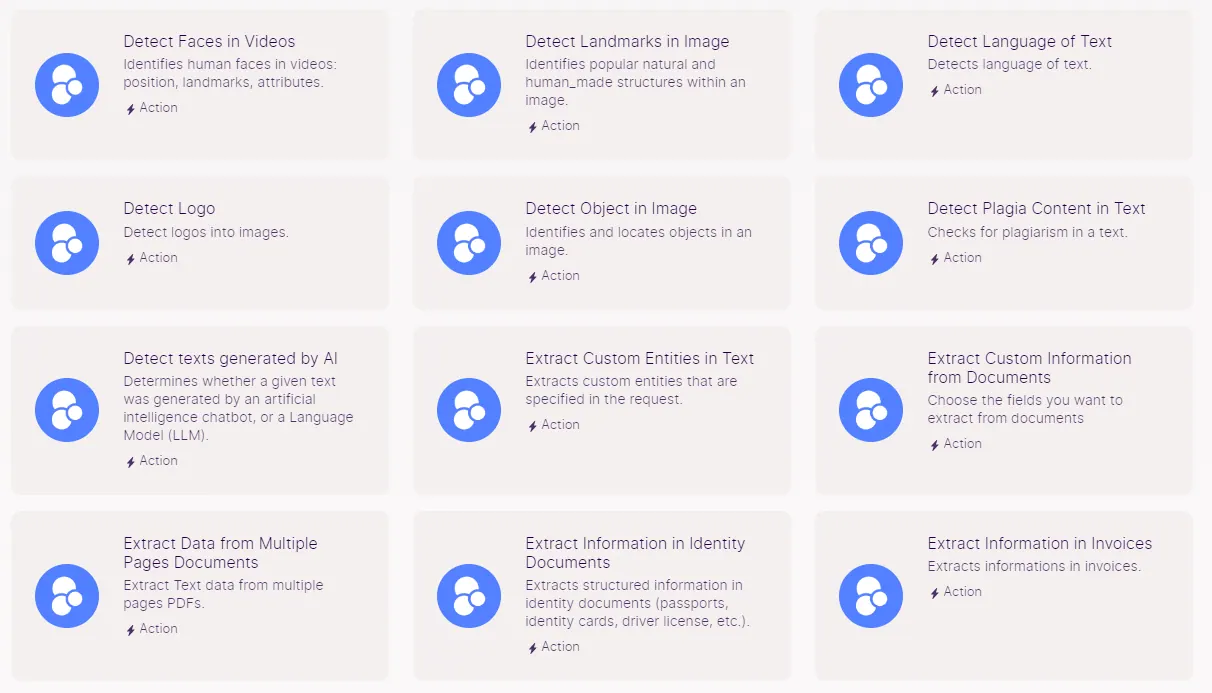Click the Extract Information in Invoices icon
Screen dimensions: 1212x693
[x=871, y=596]
